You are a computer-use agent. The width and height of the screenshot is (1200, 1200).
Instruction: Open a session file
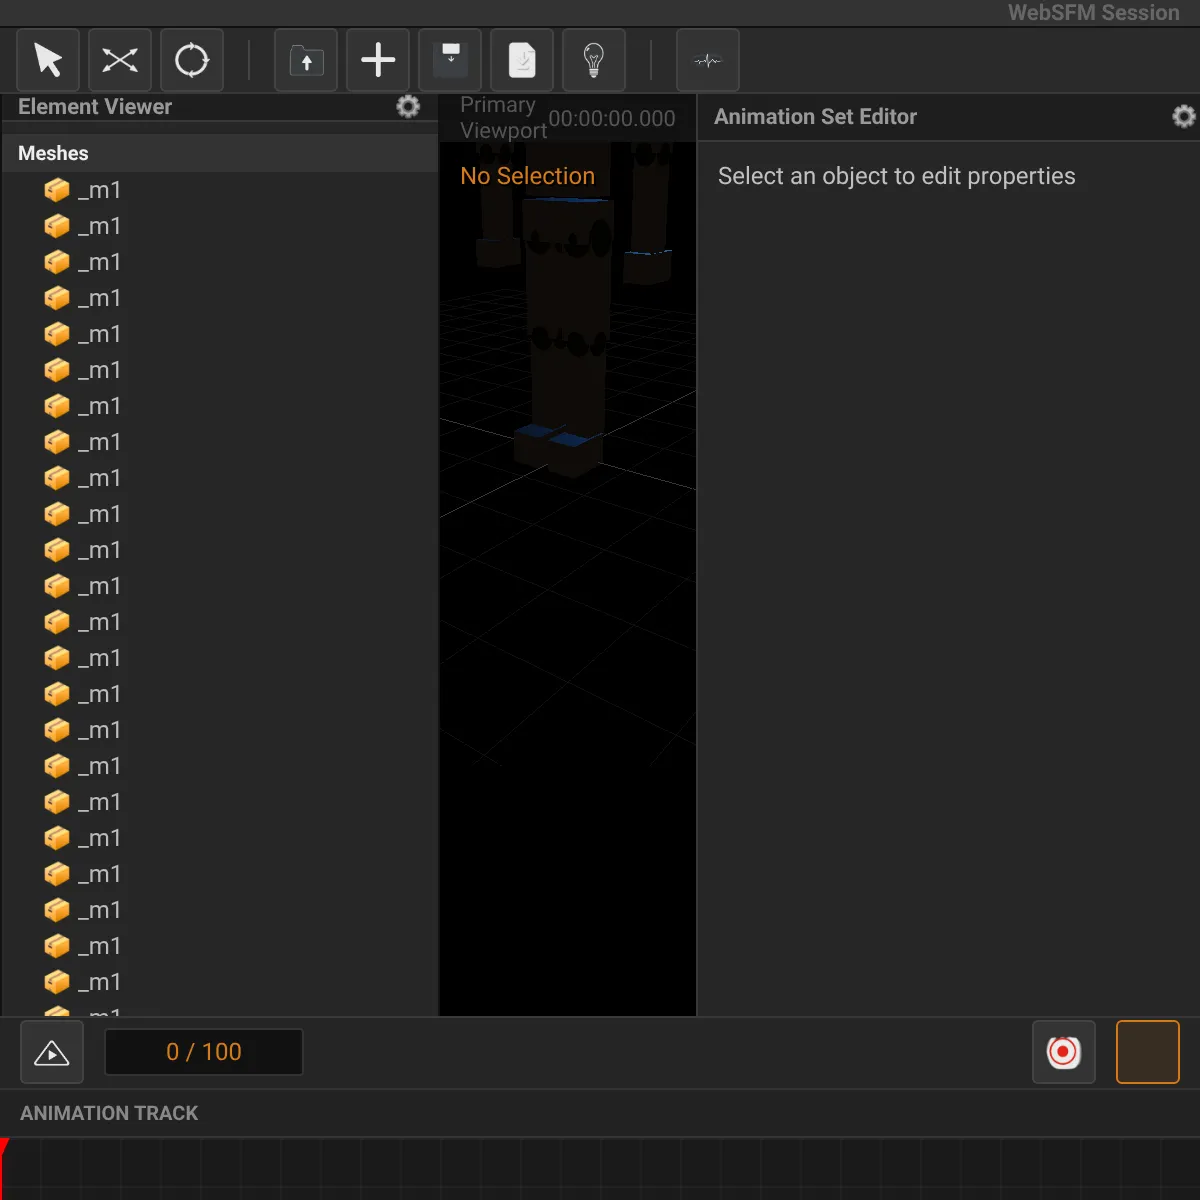[305, 60]
